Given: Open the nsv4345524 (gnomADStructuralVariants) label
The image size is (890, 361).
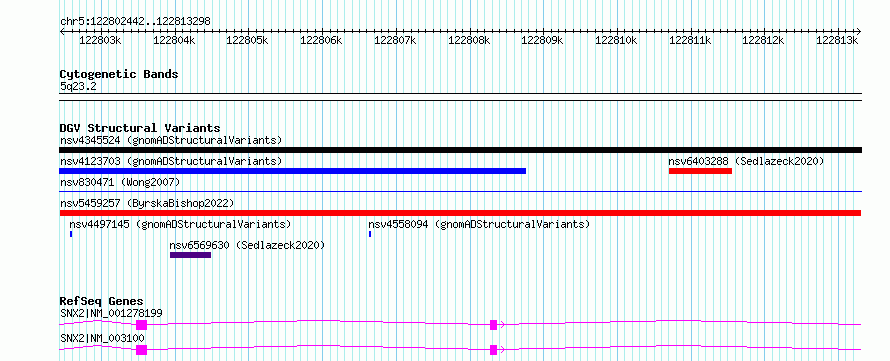Looking at the screenshot, I should pos(171,140).
